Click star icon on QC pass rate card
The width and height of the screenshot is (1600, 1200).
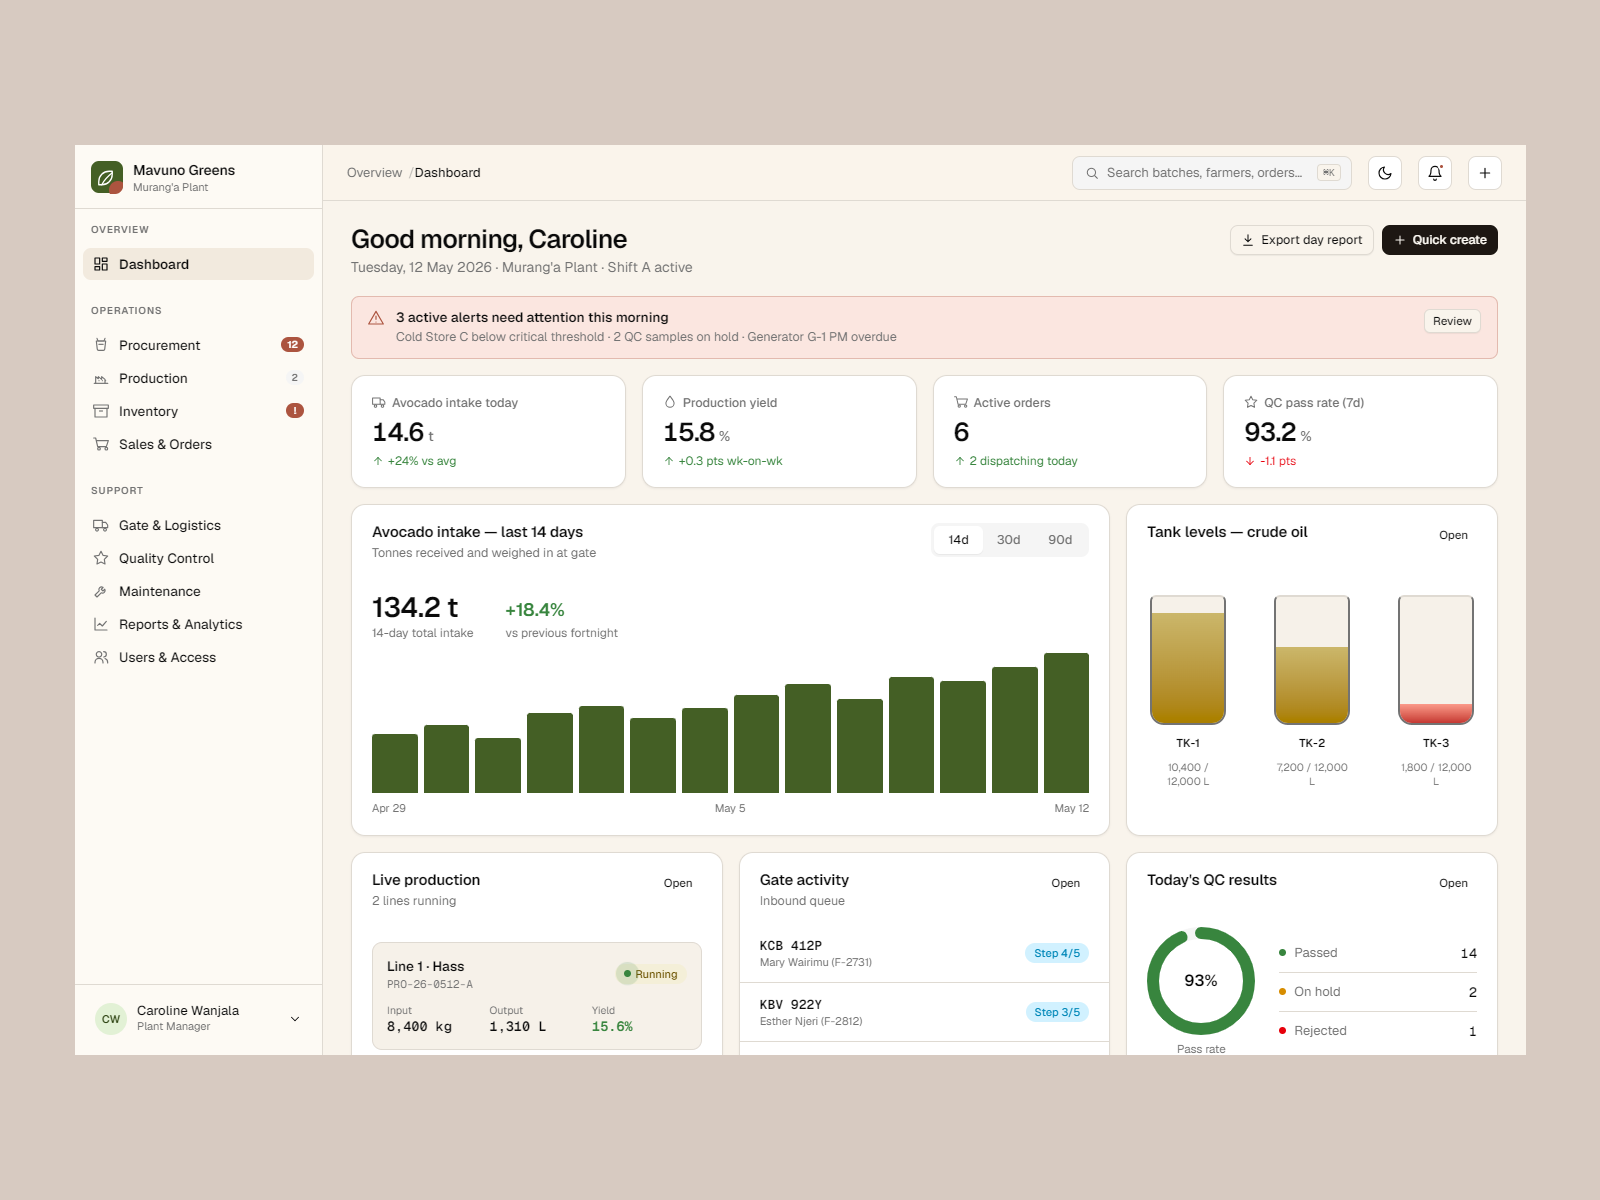[x=1251, y=402]
